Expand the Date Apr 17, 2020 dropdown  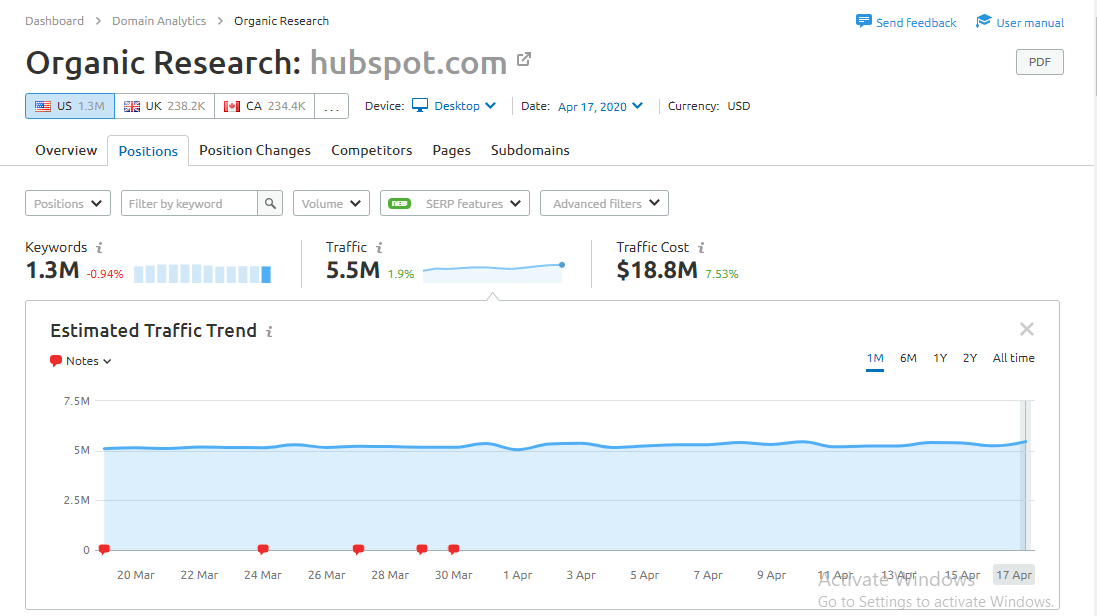coord(600,106)
